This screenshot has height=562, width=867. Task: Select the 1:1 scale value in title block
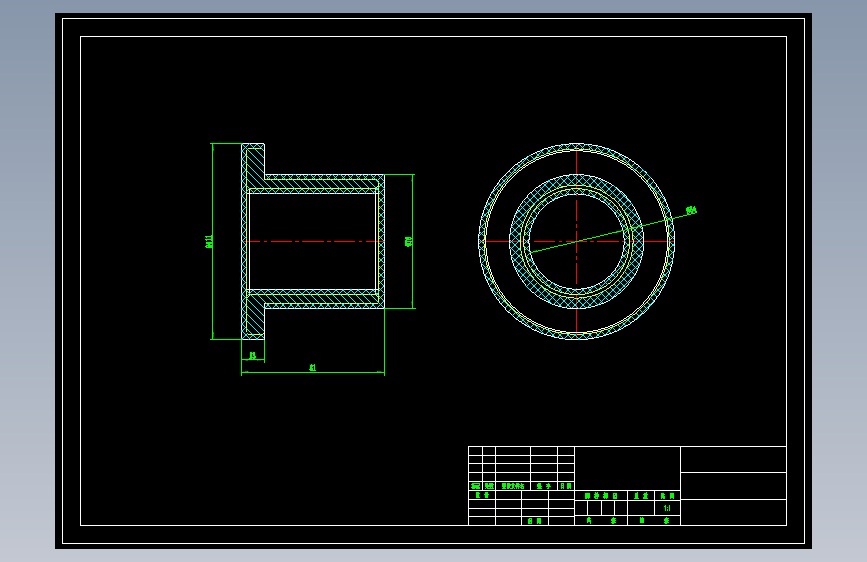point(667,508)
